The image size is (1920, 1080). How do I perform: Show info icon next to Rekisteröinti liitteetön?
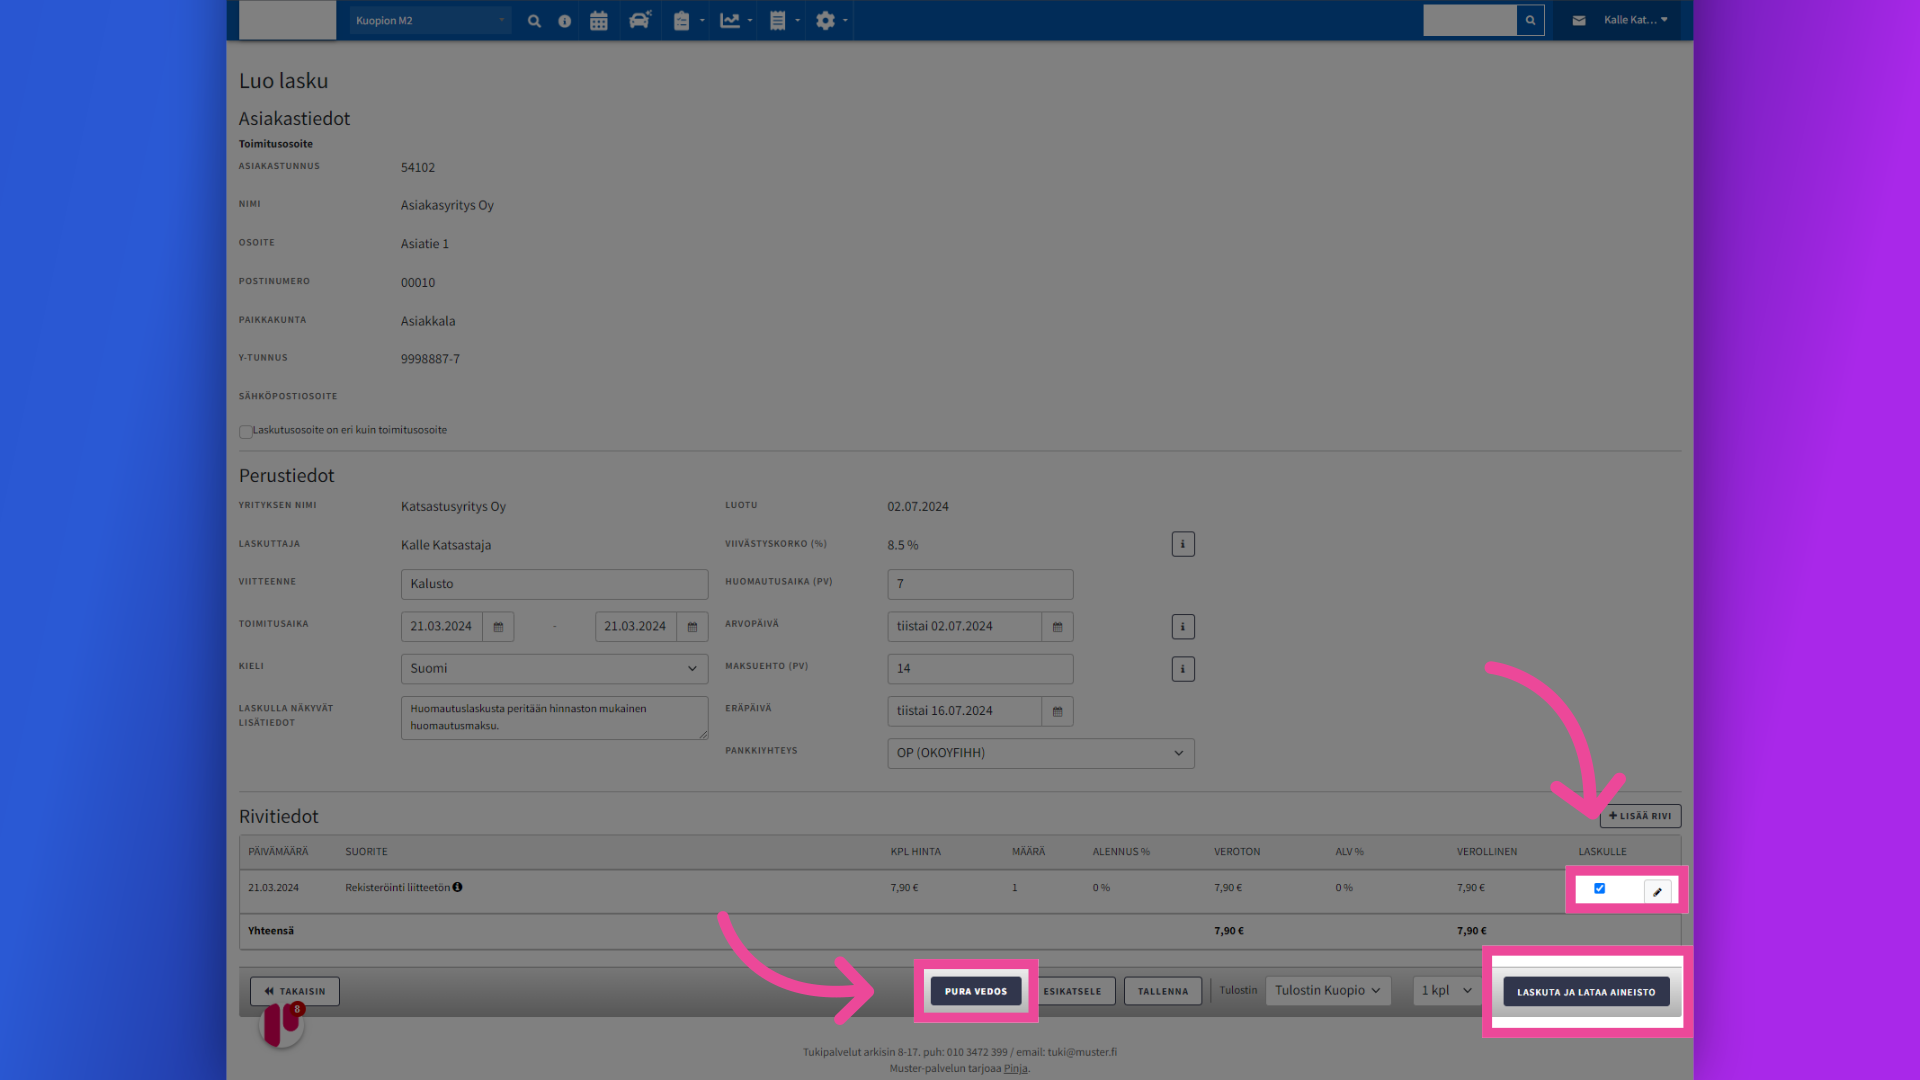point(457,887)
